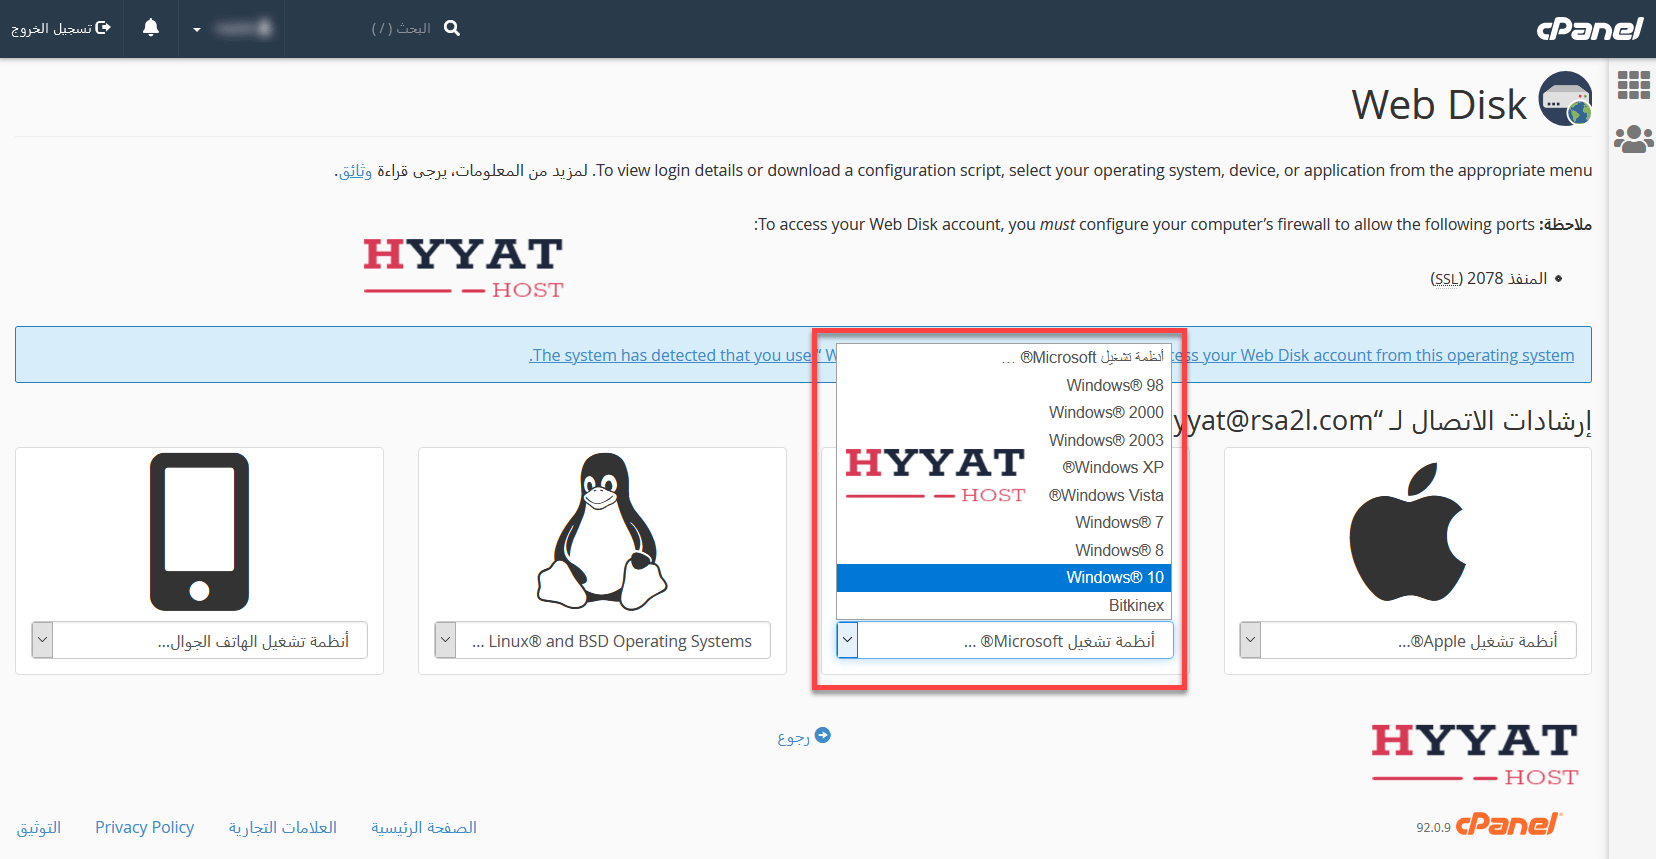Select Windows® 7 from the list
The image size is (1656, 859).
pos(1002,522)
